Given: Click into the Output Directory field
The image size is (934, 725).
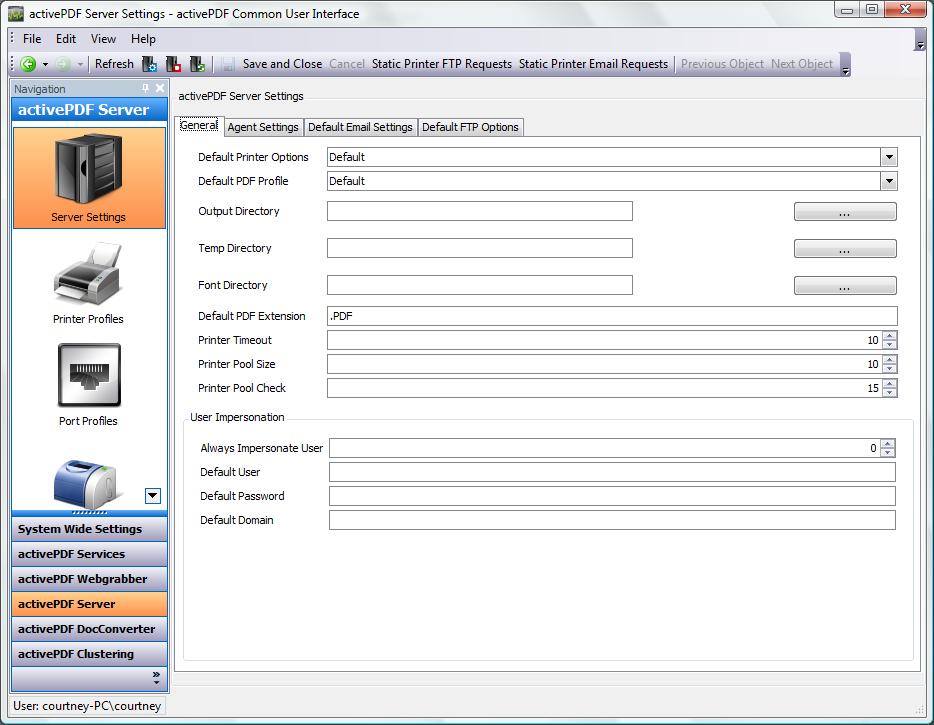Looking at the screenshot, I should (480, 211).
